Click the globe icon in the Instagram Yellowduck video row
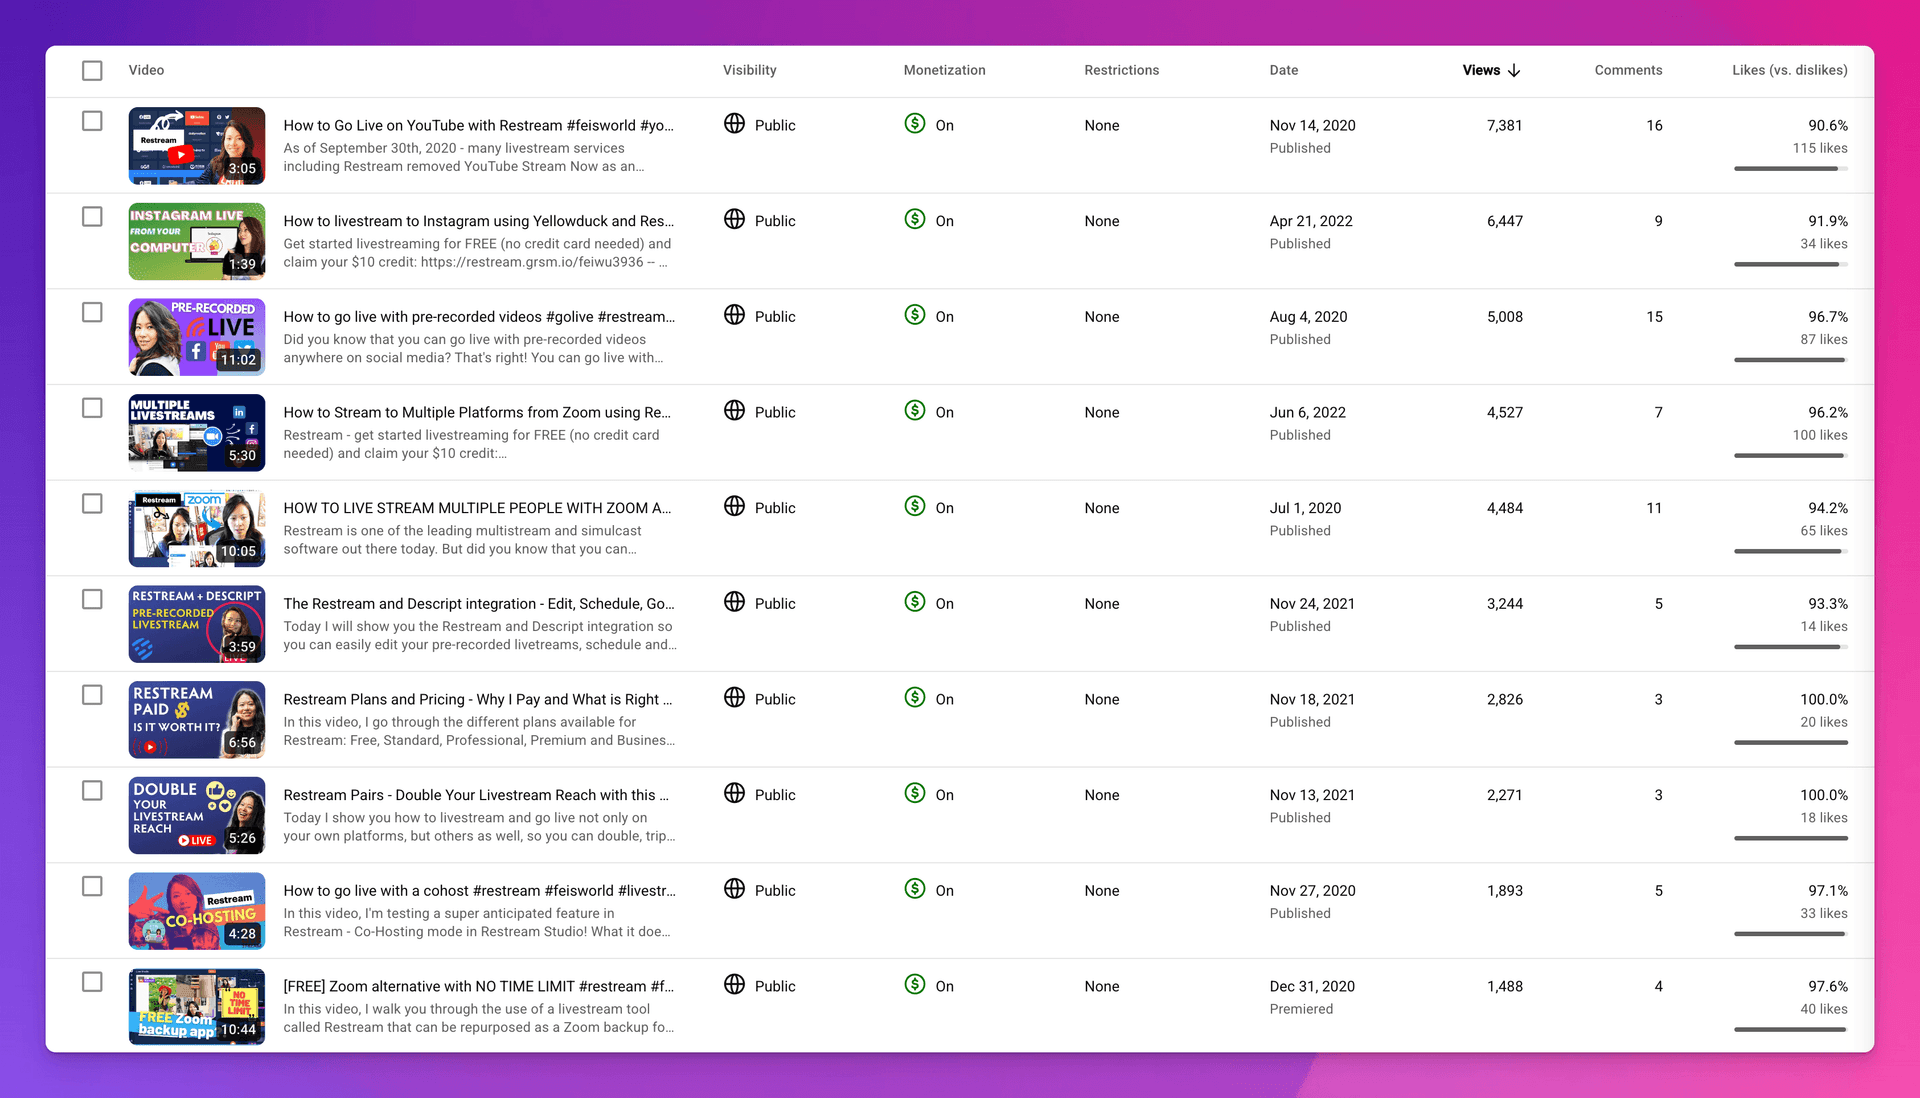Screen dimensions: 1920x1098 pyautogui.click(x=734, y=219)
